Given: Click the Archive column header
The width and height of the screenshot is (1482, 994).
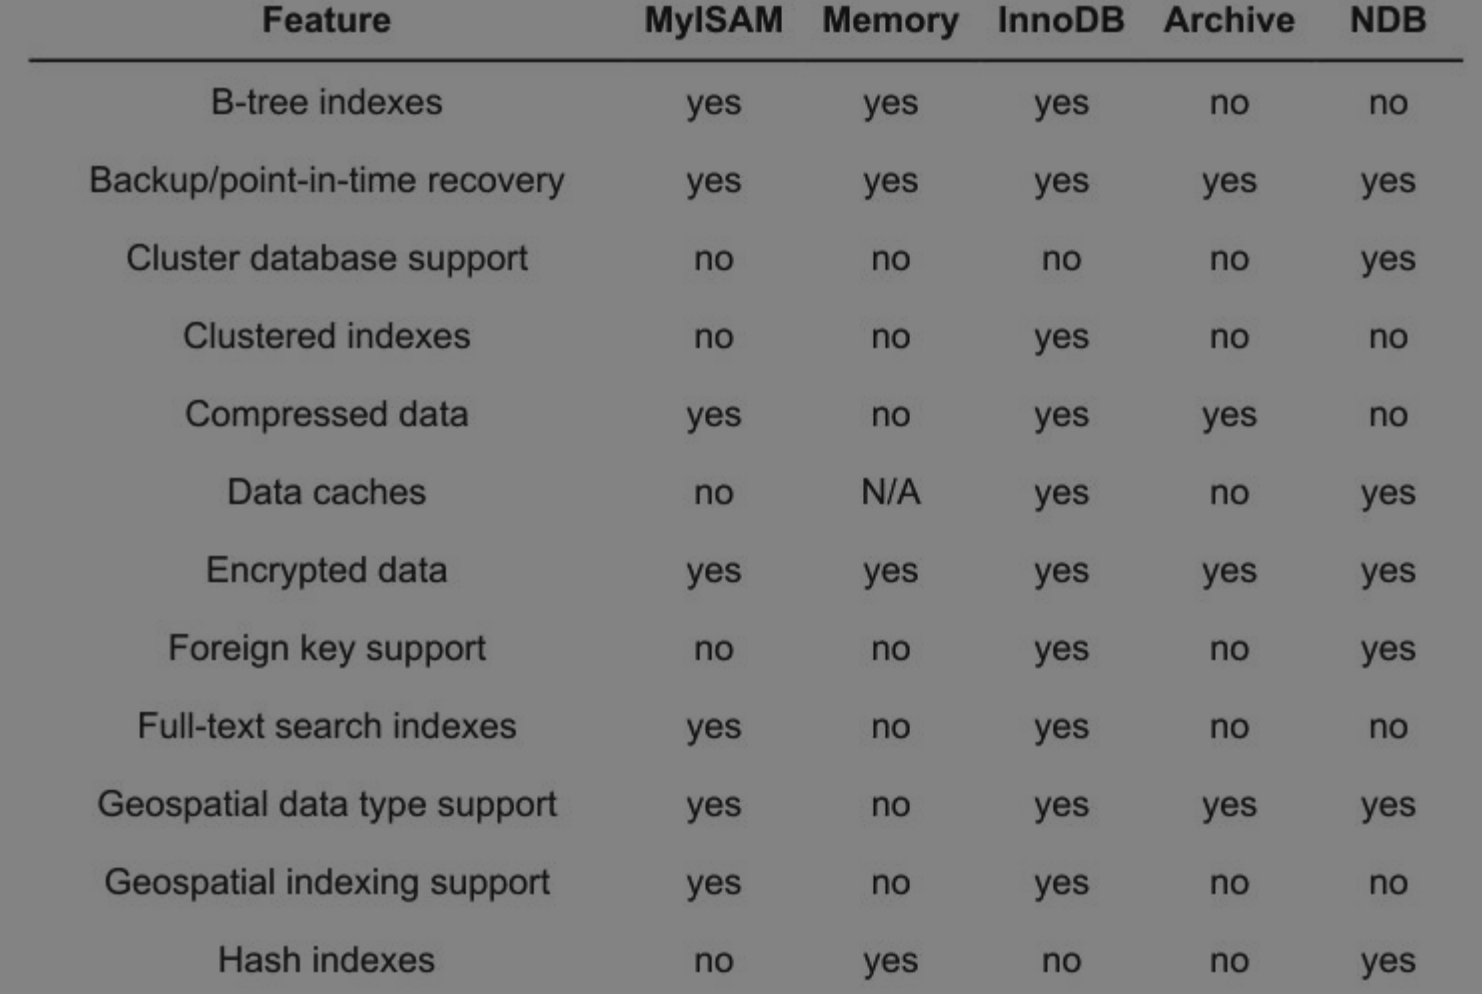Looking at the screenshot, I should (1229, 20).
